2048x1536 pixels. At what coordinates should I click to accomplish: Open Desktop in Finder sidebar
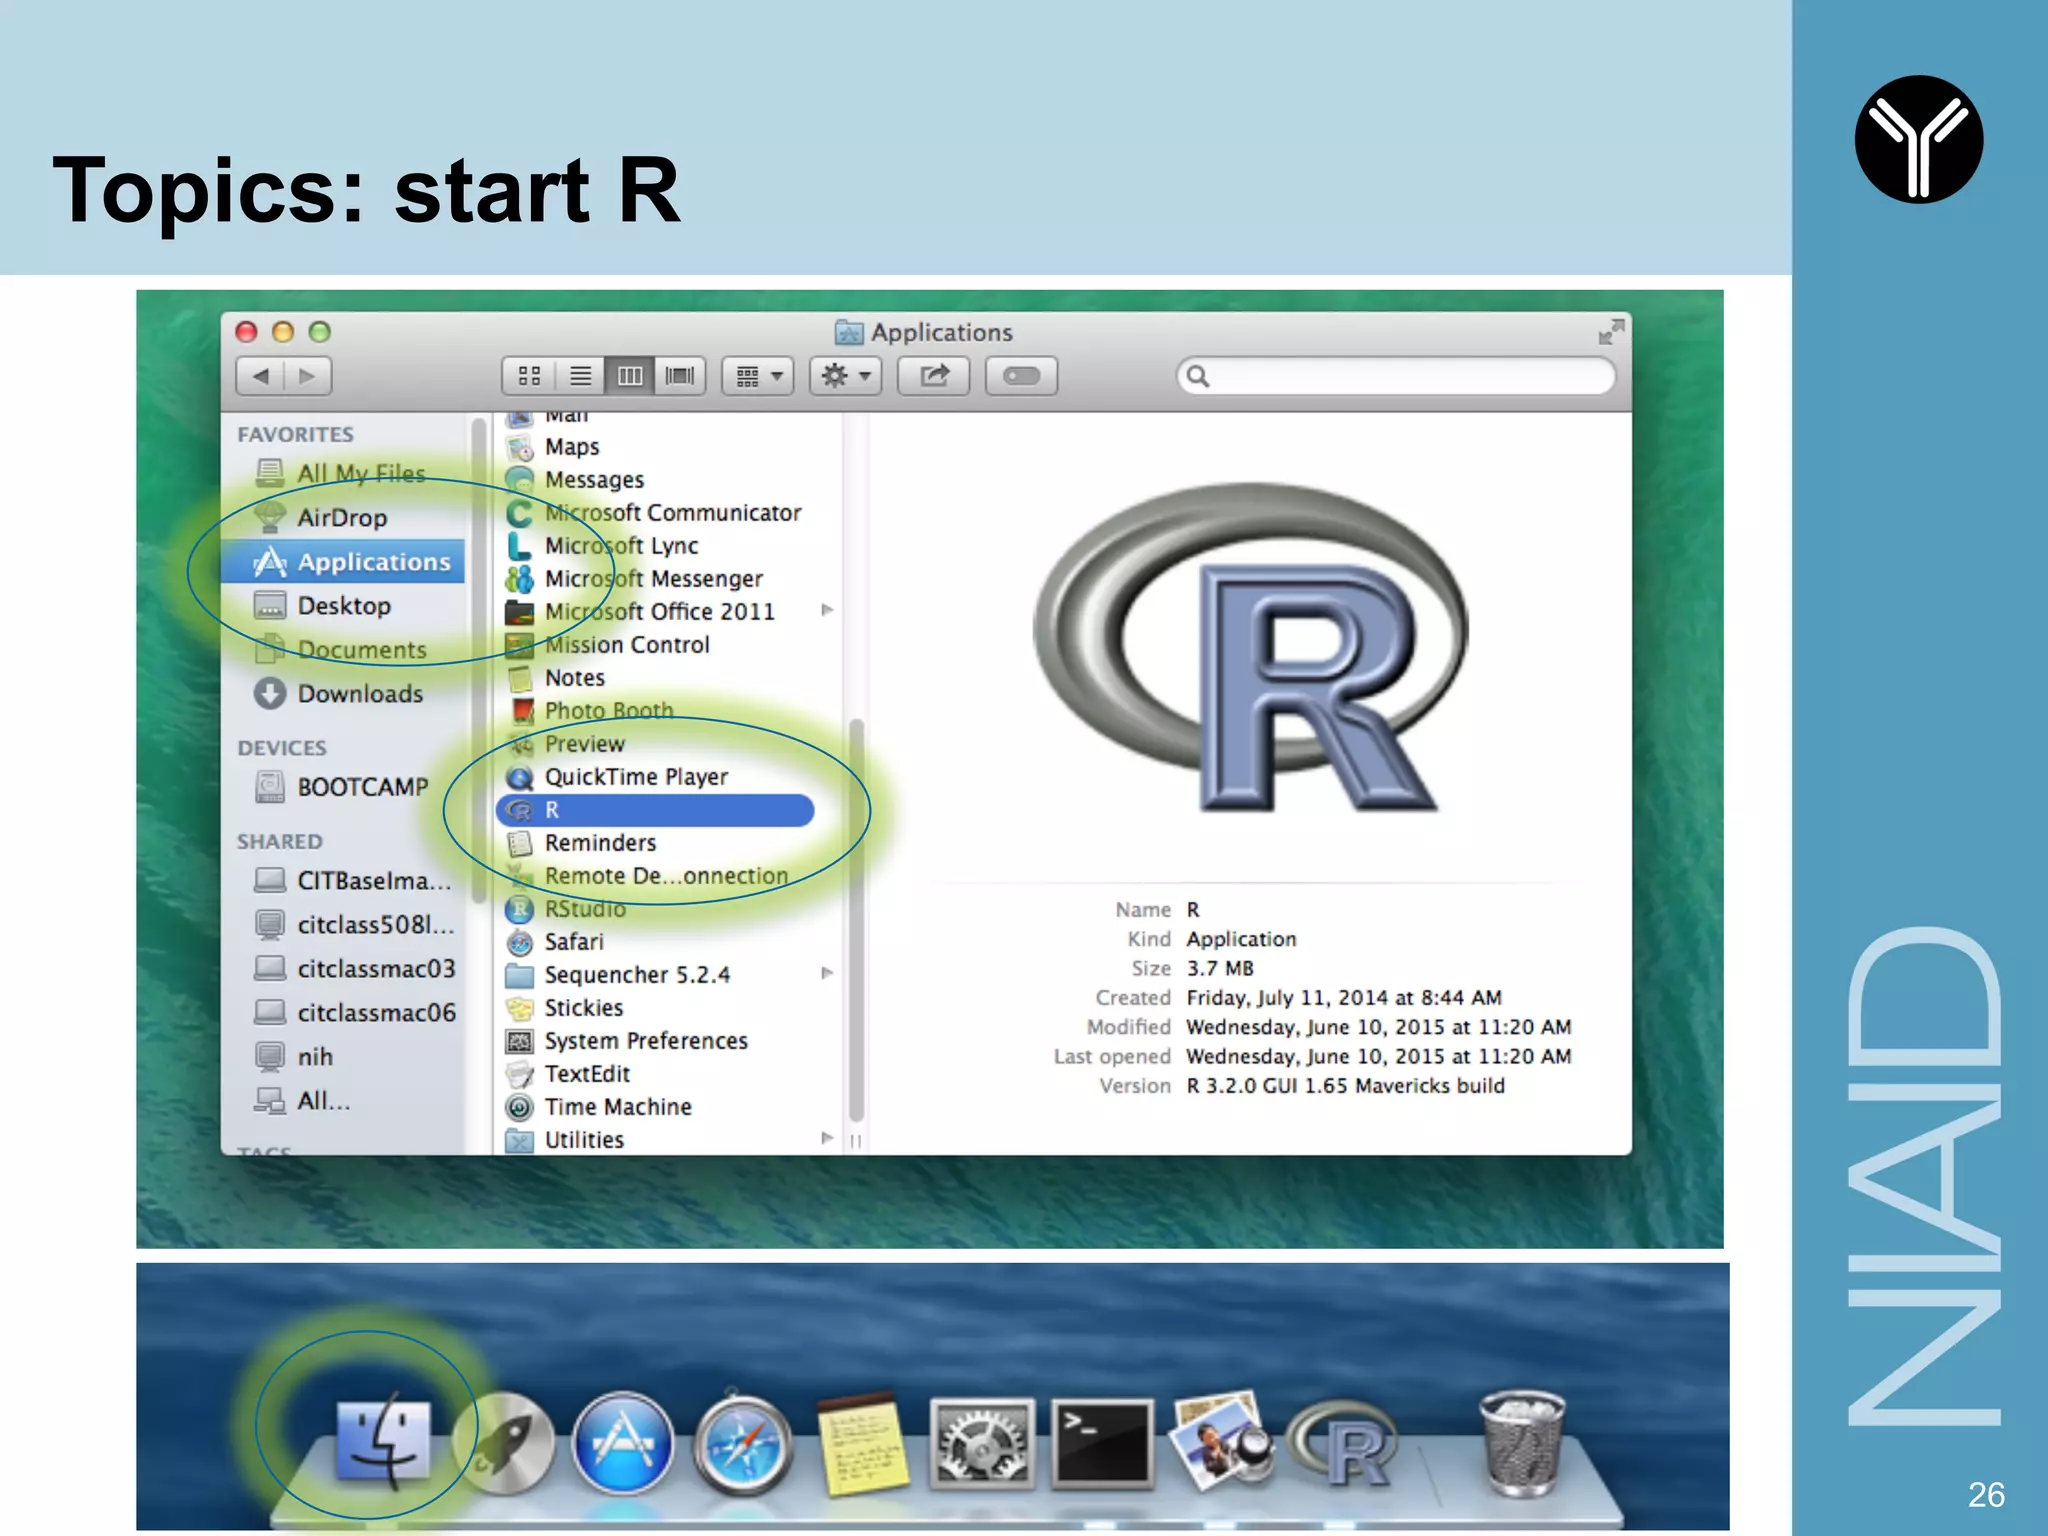343,605
